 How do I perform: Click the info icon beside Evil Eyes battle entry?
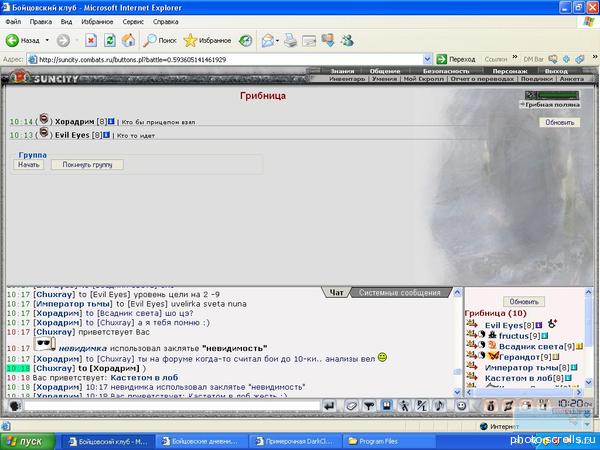tap(105, 134)
